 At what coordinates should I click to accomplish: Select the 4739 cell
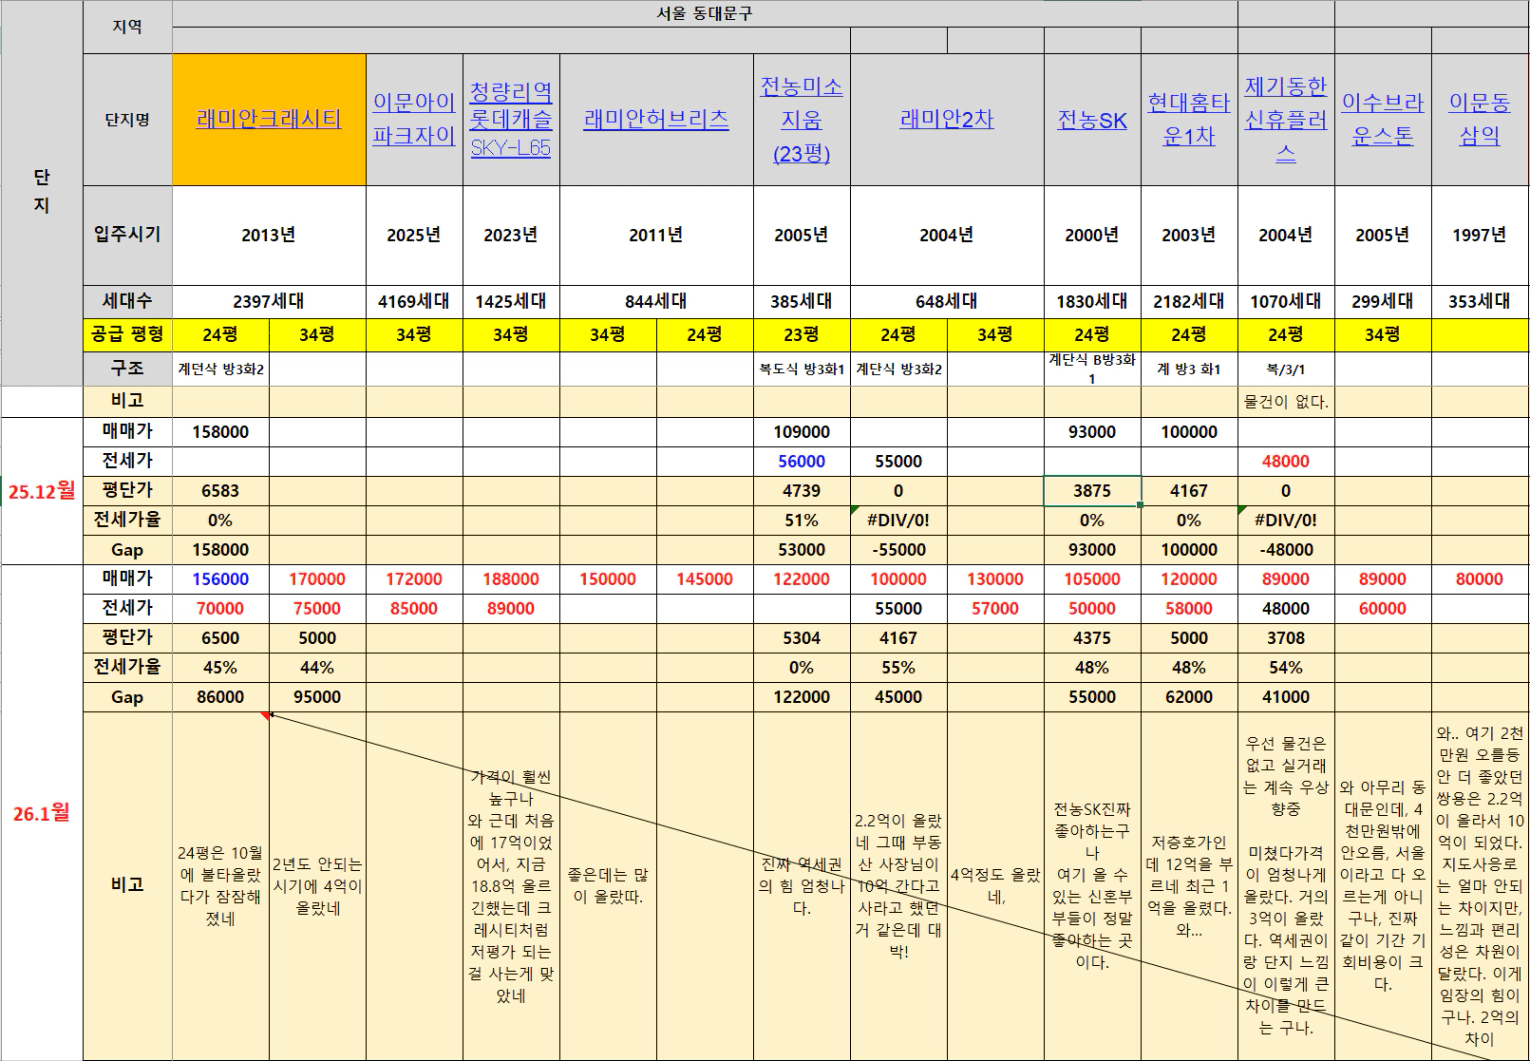click(x=802, y=491)
